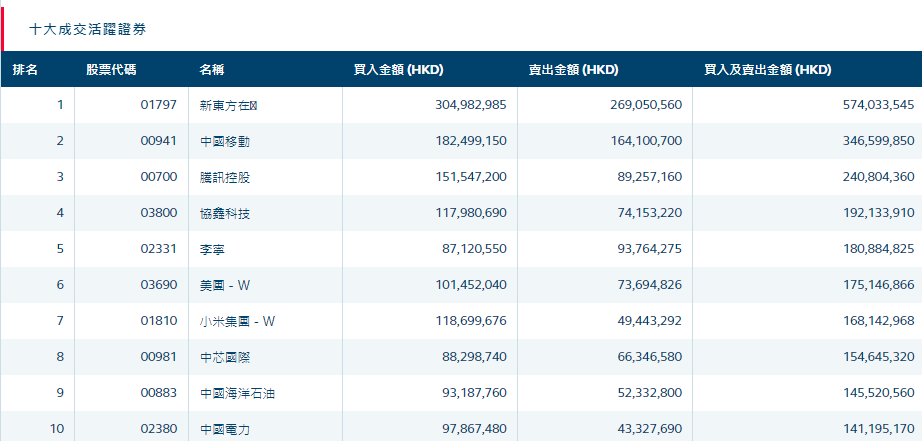Select stock code 03690
The image size is (922, 441).
(x=159, y=285)
